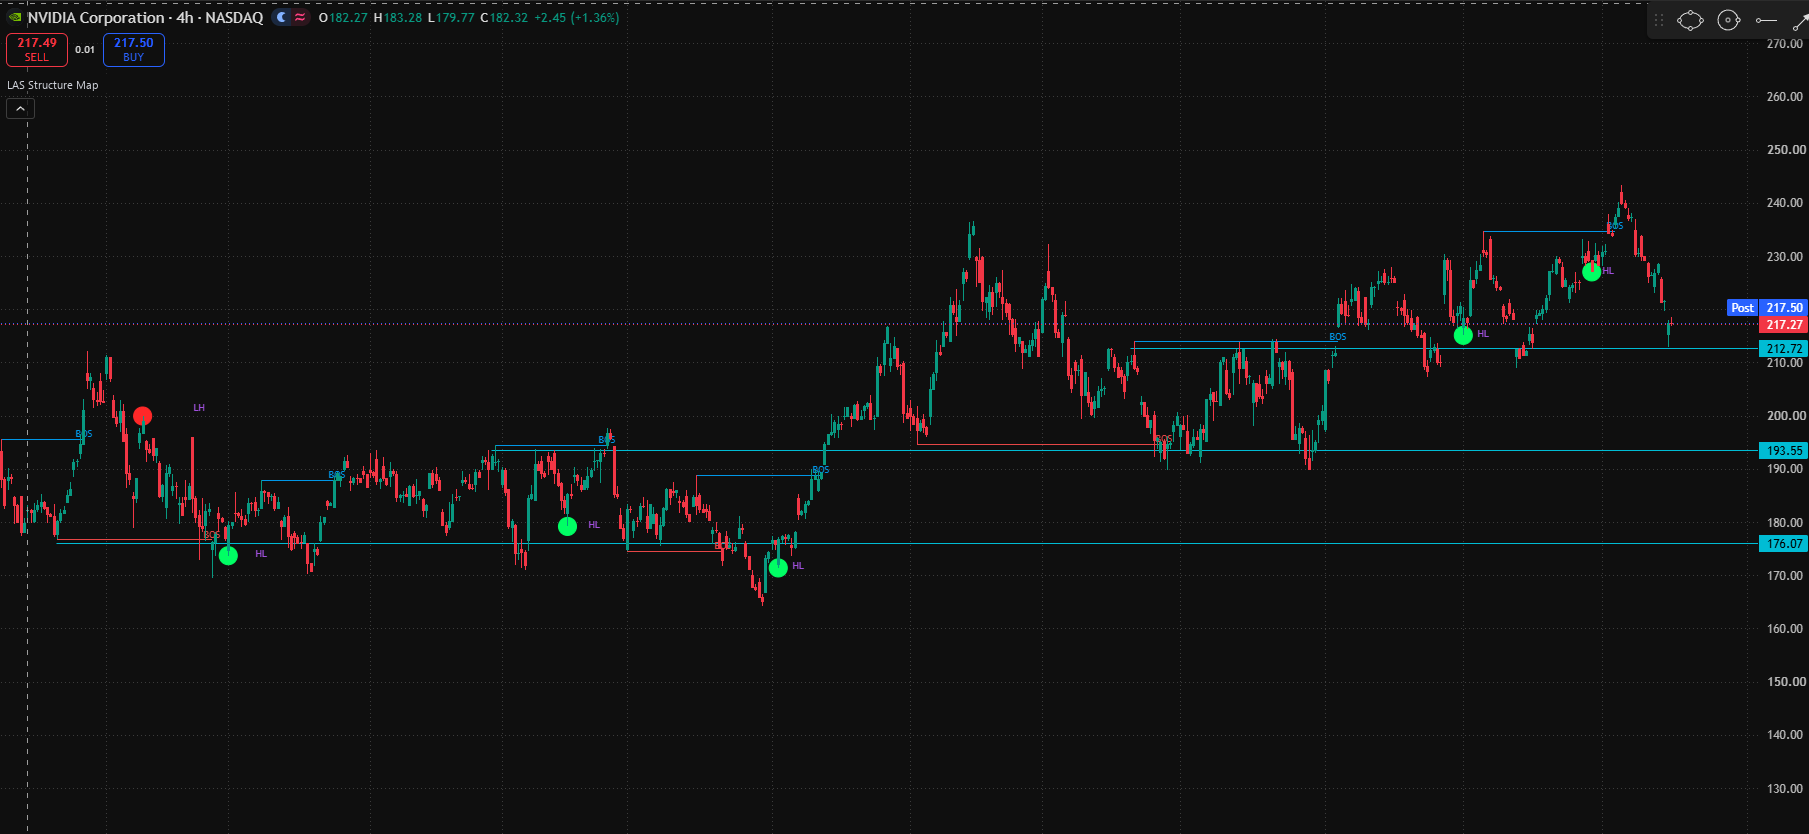The width and height of the screenshot is (1809, 834).
Task: Click the 193.55 level price tag
Action: coord(1784,451)
